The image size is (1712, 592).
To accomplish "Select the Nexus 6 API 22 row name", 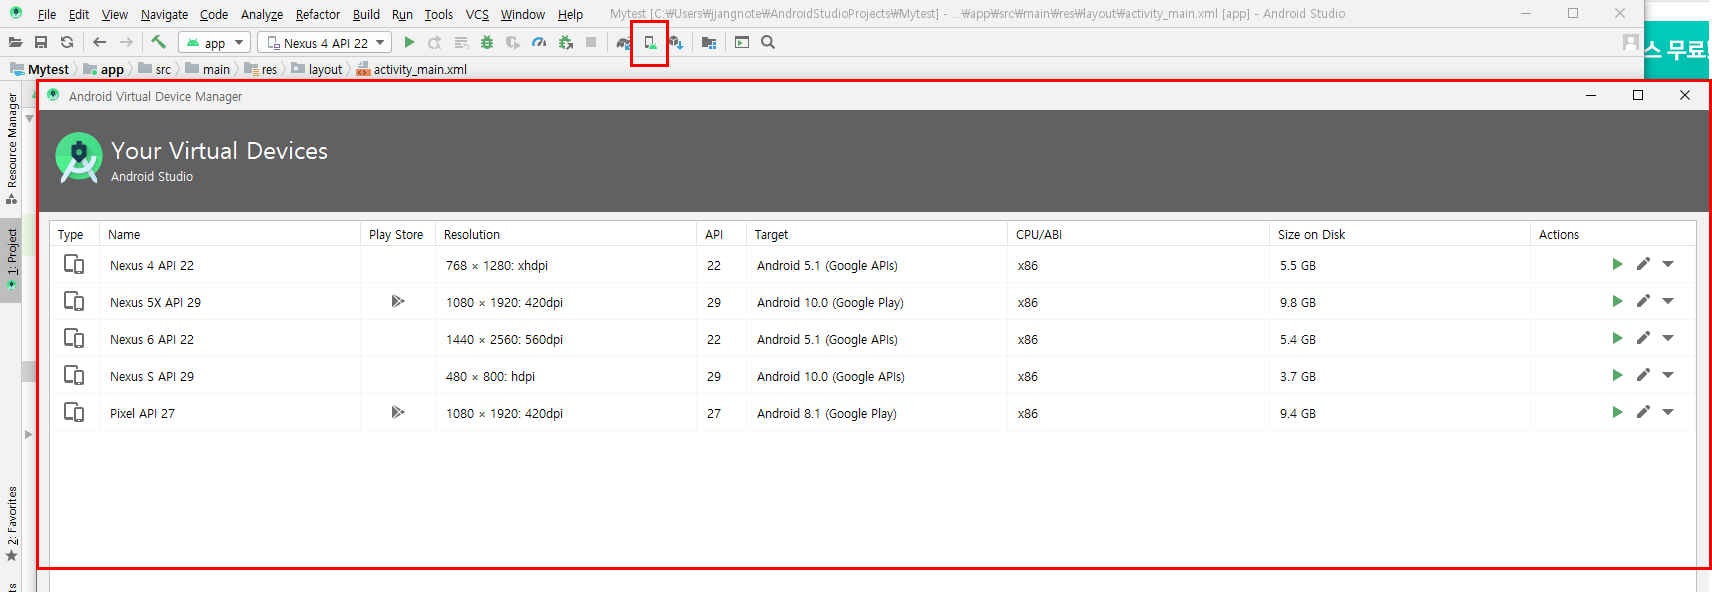I will 152,339.
